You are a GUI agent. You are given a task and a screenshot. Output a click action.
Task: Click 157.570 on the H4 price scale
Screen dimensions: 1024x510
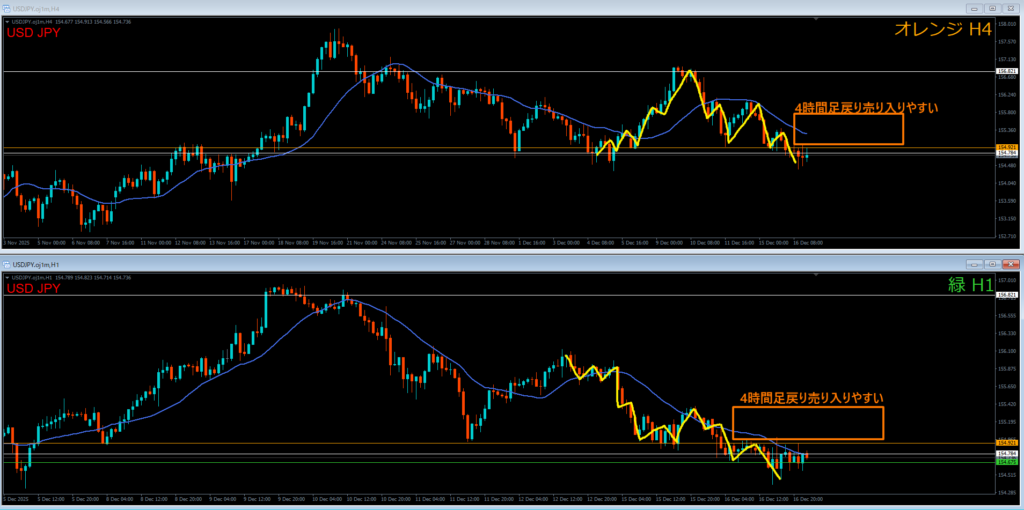pos(1006,41)
